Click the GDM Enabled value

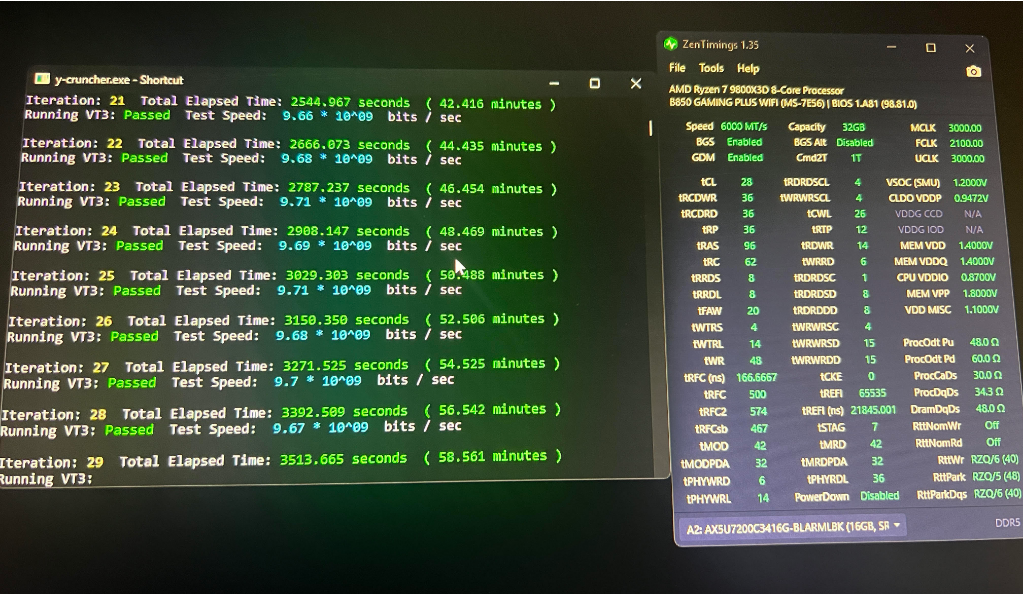[x=745, y=158]
